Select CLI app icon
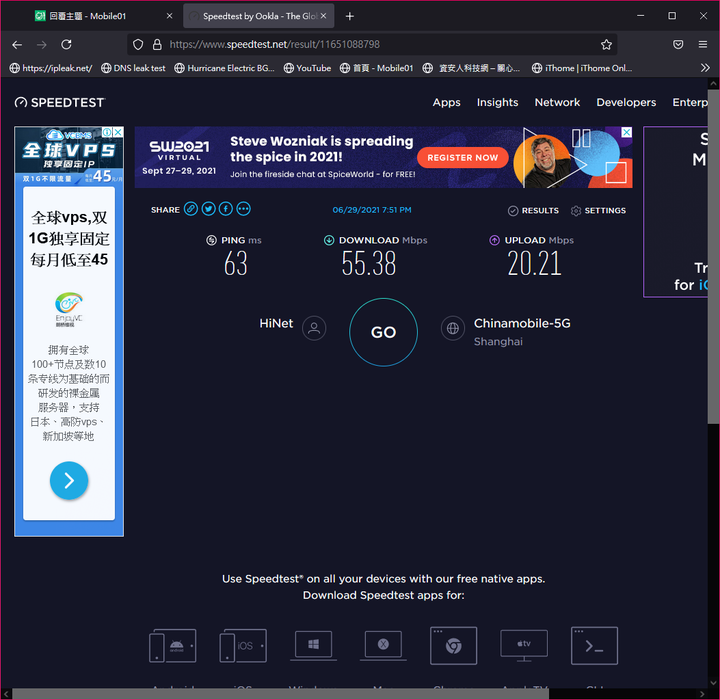The width and height of the screenshot is (720, 700). (594, 645)
